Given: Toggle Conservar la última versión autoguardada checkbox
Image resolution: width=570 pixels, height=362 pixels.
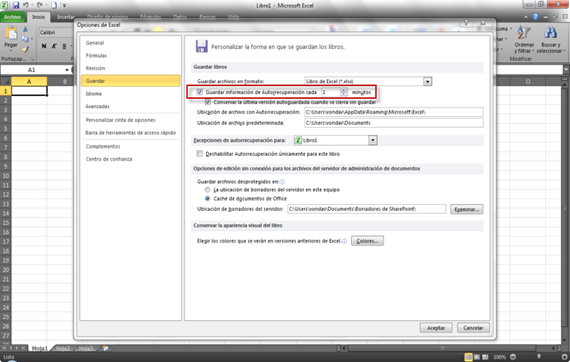Looking at the screenshot, I should [x=208, y=102].
